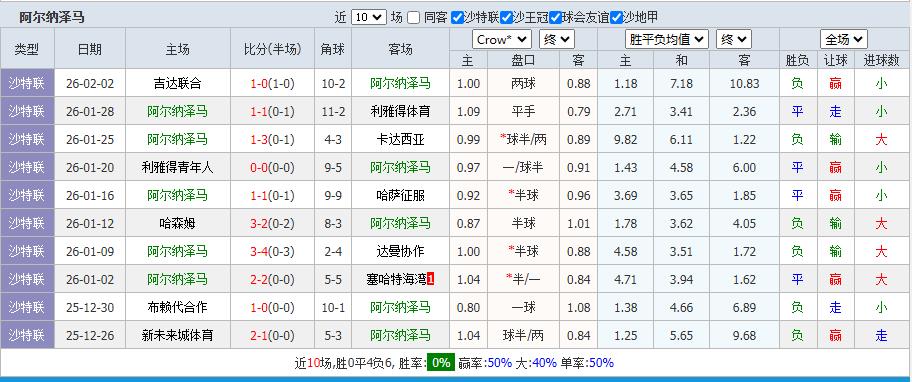The image size is (912, 382).
Task: Click the 1-3(0-1) score against 卡达西亚
Action: click(x=272, y=140)
